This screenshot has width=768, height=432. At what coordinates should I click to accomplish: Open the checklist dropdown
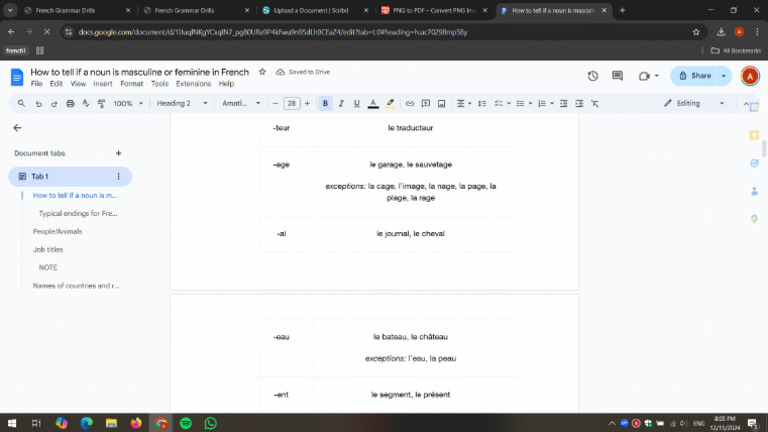(x=502, y=103)
